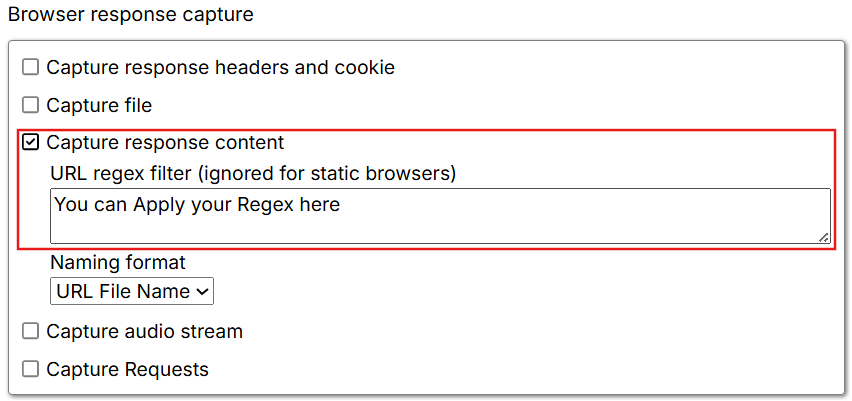Enable the Capture response headers and cookie checkbox
Screen dimensions: 852x401
(x=31, y=68)
